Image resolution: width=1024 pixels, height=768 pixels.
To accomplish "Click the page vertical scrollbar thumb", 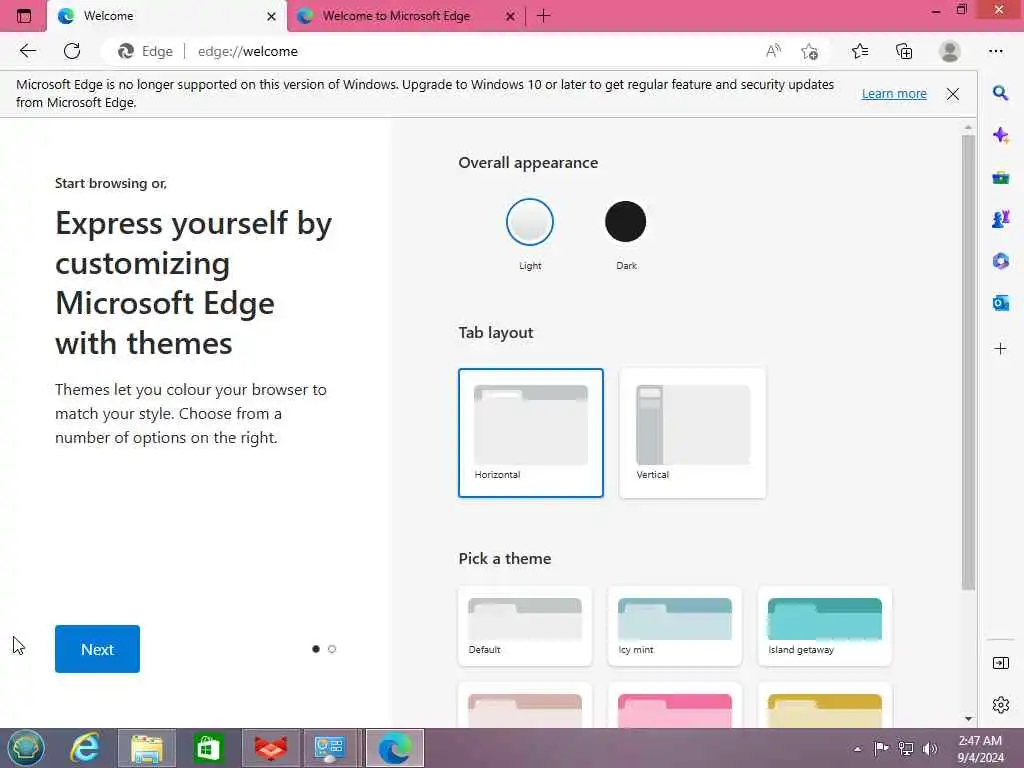I will pos(968,362).
